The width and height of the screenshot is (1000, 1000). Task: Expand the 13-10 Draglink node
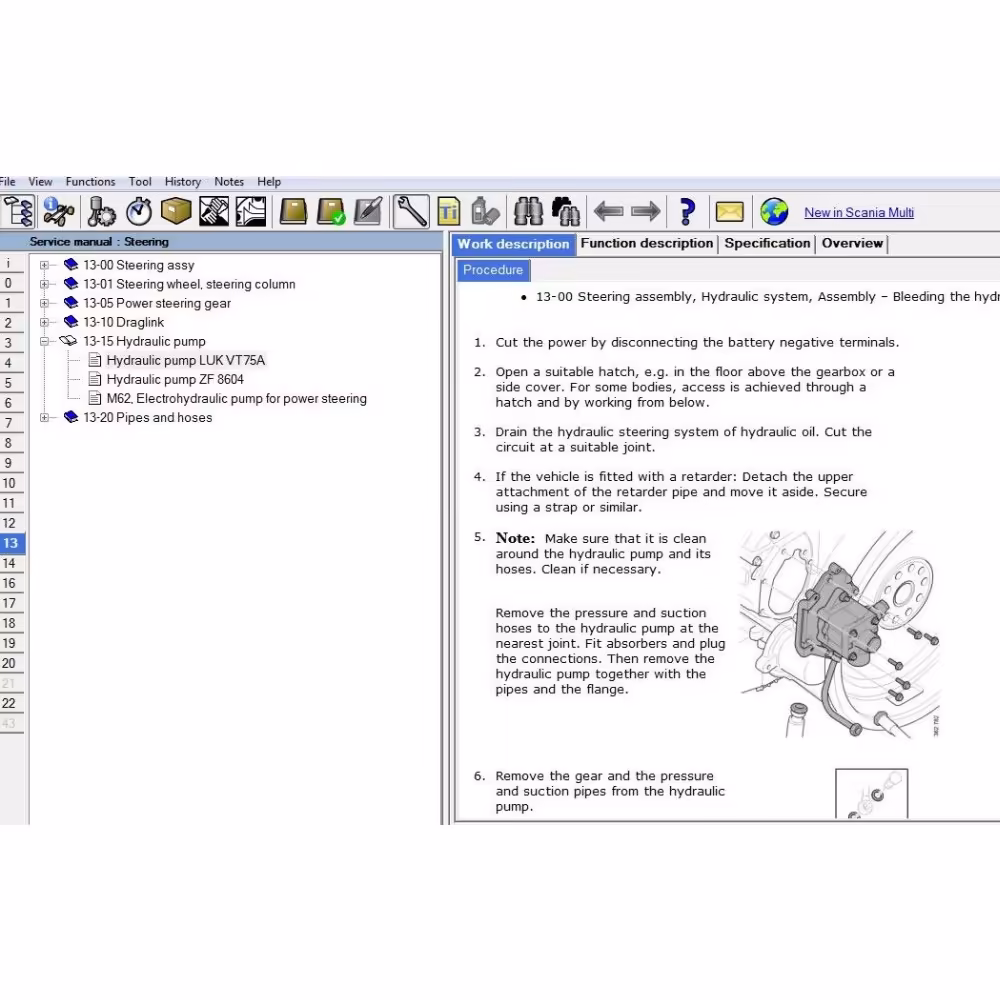pyautogui.click(x=44, y=323)
